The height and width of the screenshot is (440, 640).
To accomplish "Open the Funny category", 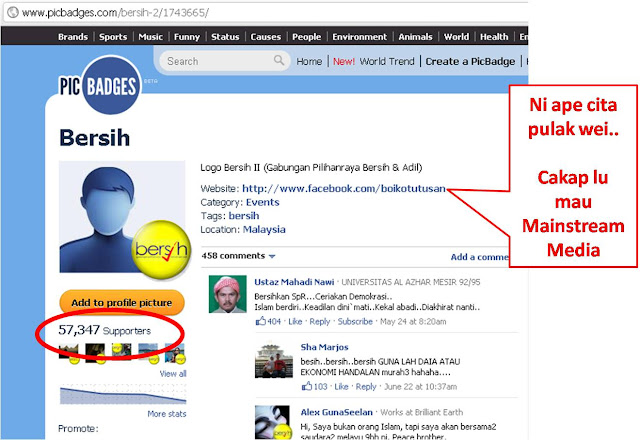I will (x=187, y=37).
